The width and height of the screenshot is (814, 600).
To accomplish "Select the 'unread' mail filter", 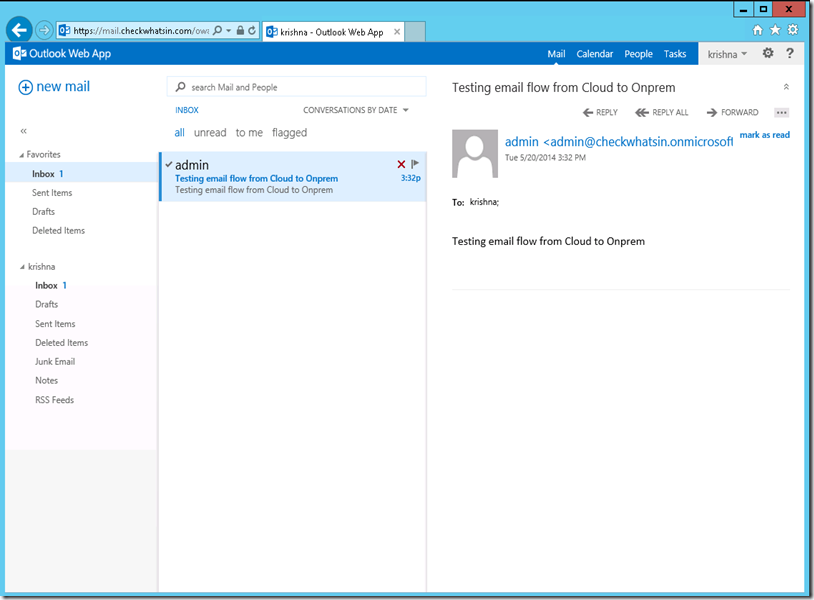I will pyautogui.click(x=210, y=133).
